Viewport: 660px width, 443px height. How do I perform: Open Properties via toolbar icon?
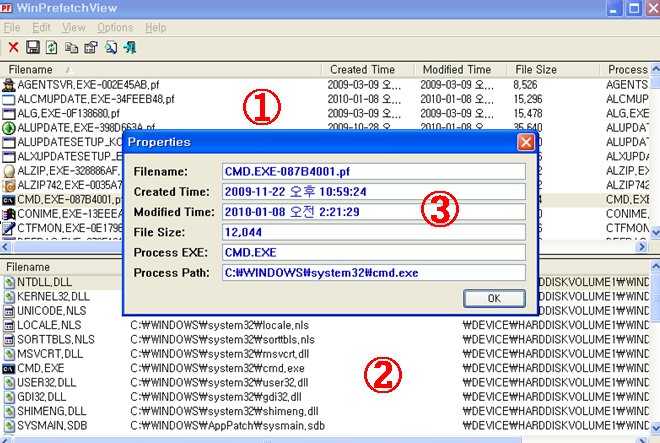[91, 48]
